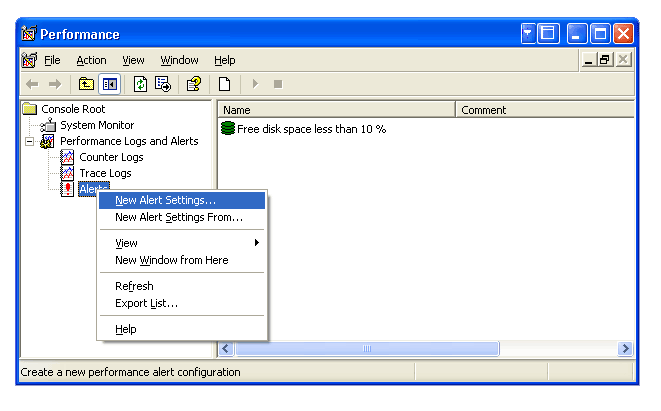The height and width of the screenshot is (411, 661).
Task: Choose New Alert Settings... from context menu
Action: pyautogui.click(x=182, y=200)
